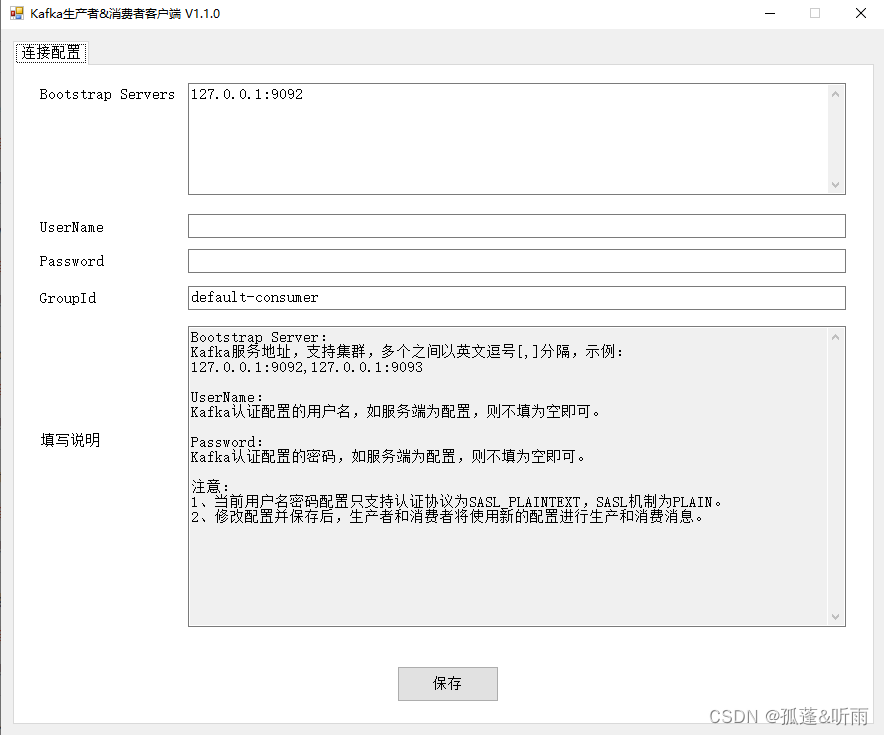Focus the Password input field
The width and height of the screenshot is (884, 735).
coord(516,261)
